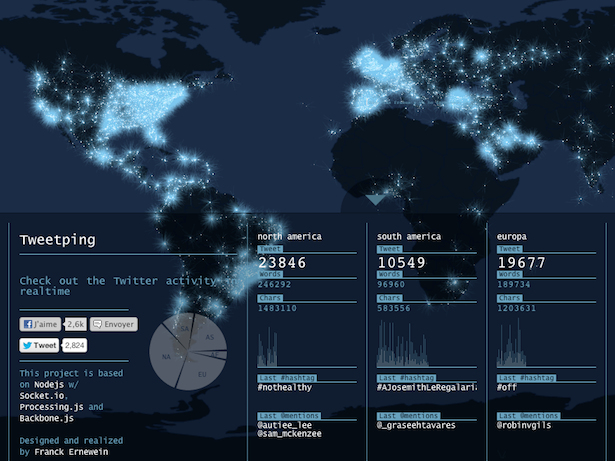Open the @autiee_lee mention

pos(285,425)
